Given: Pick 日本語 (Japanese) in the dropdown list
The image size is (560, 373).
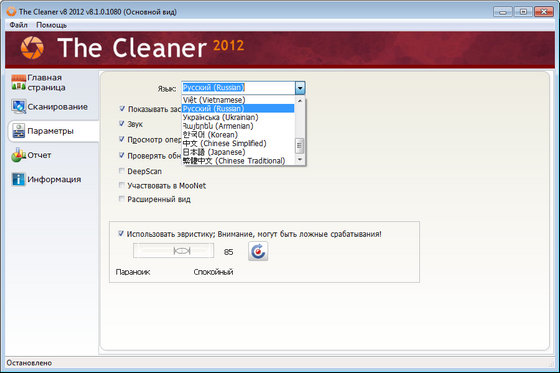Looking at the screenshot, I should coord(214,152).
